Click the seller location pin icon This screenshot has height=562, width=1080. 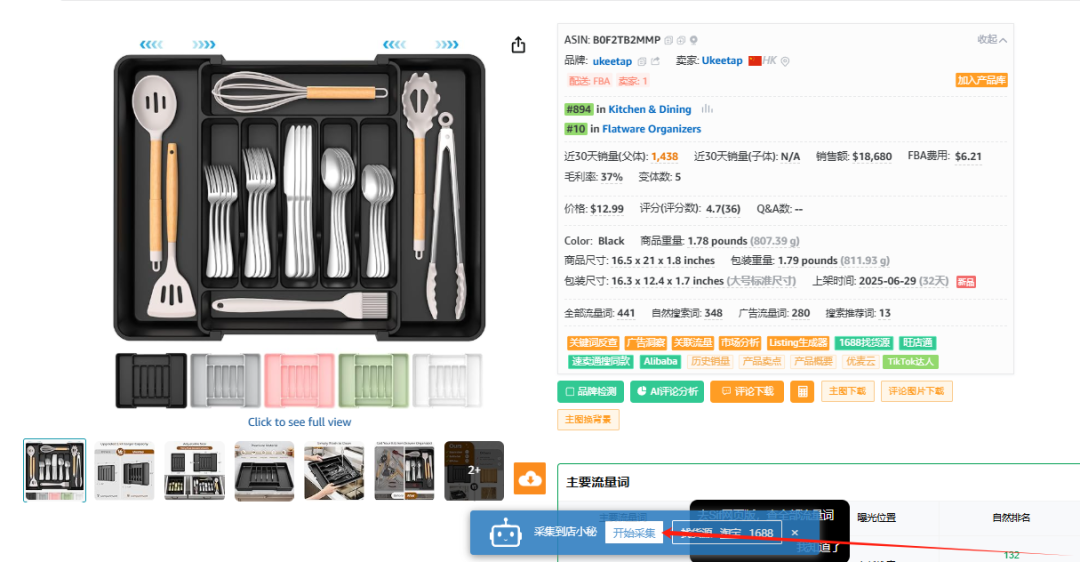tap(785, 61)
